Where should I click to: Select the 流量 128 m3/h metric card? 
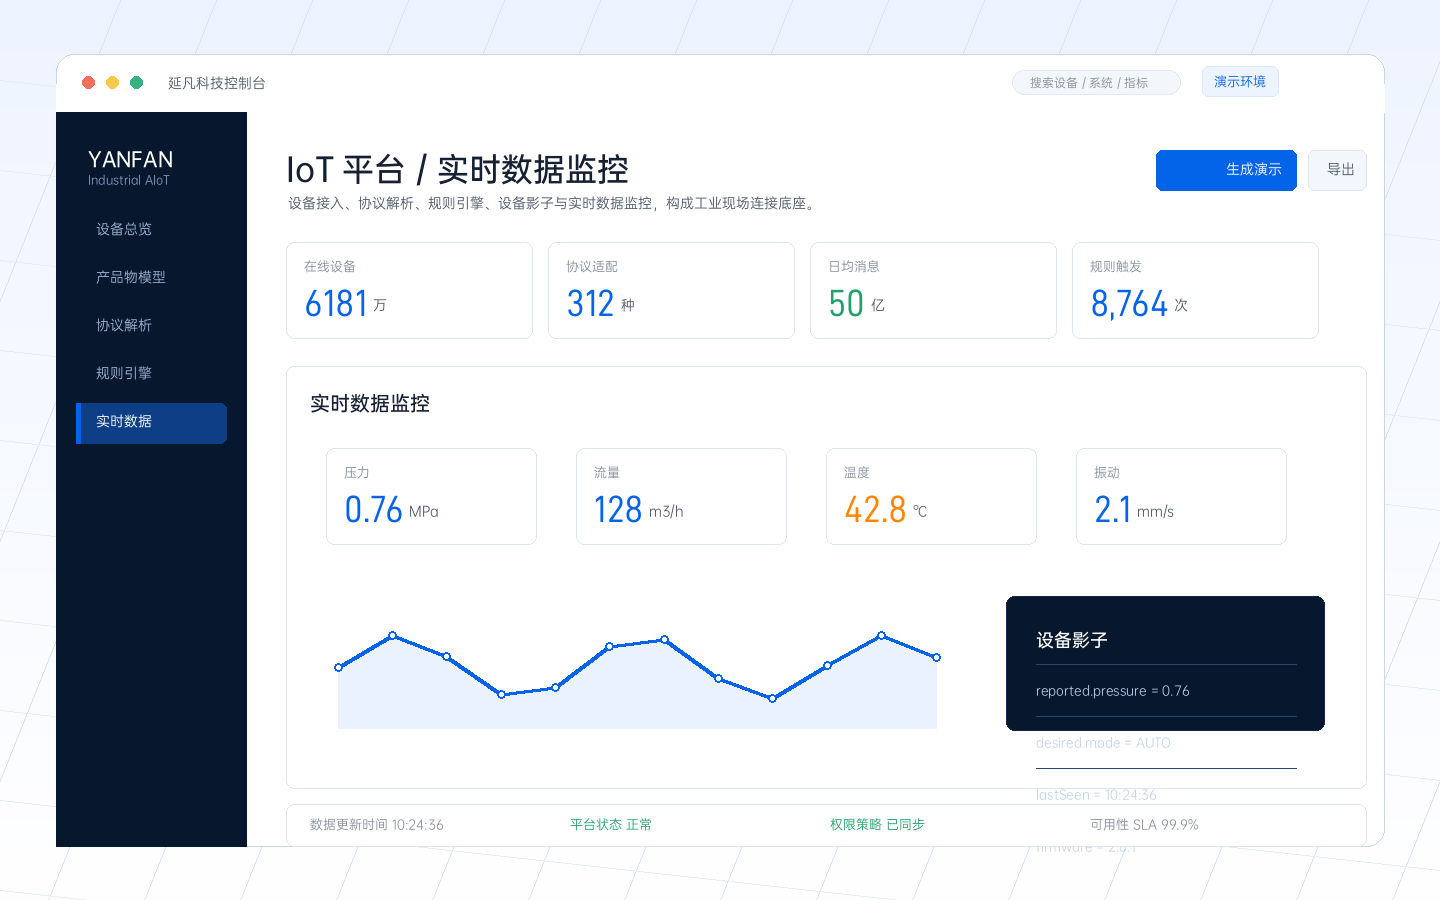(681, 496)
